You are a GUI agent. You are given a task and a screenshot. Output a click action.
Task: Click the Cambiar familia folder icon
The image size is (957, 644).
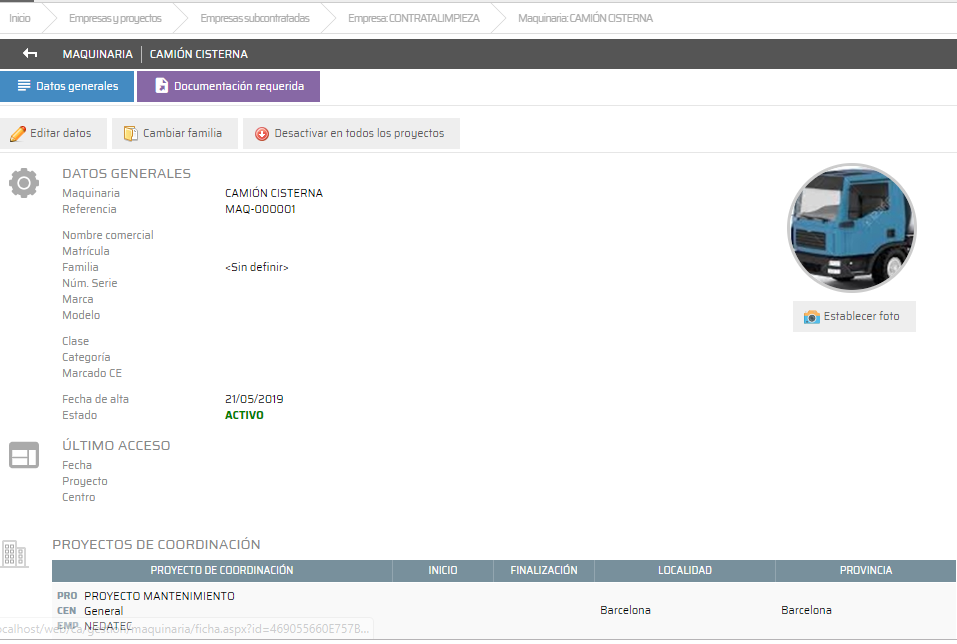(x=130, y=133)
